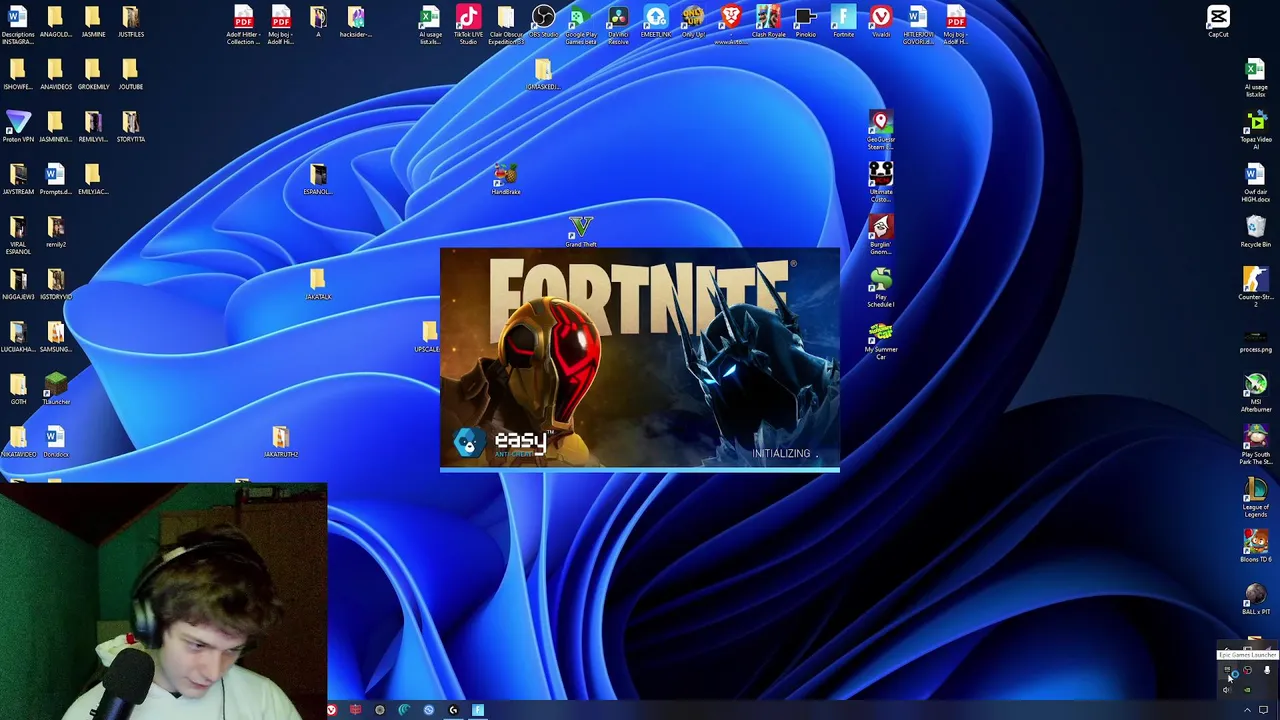Open the Prompts Word document
1280x720 pixels.
pos(56,179)
